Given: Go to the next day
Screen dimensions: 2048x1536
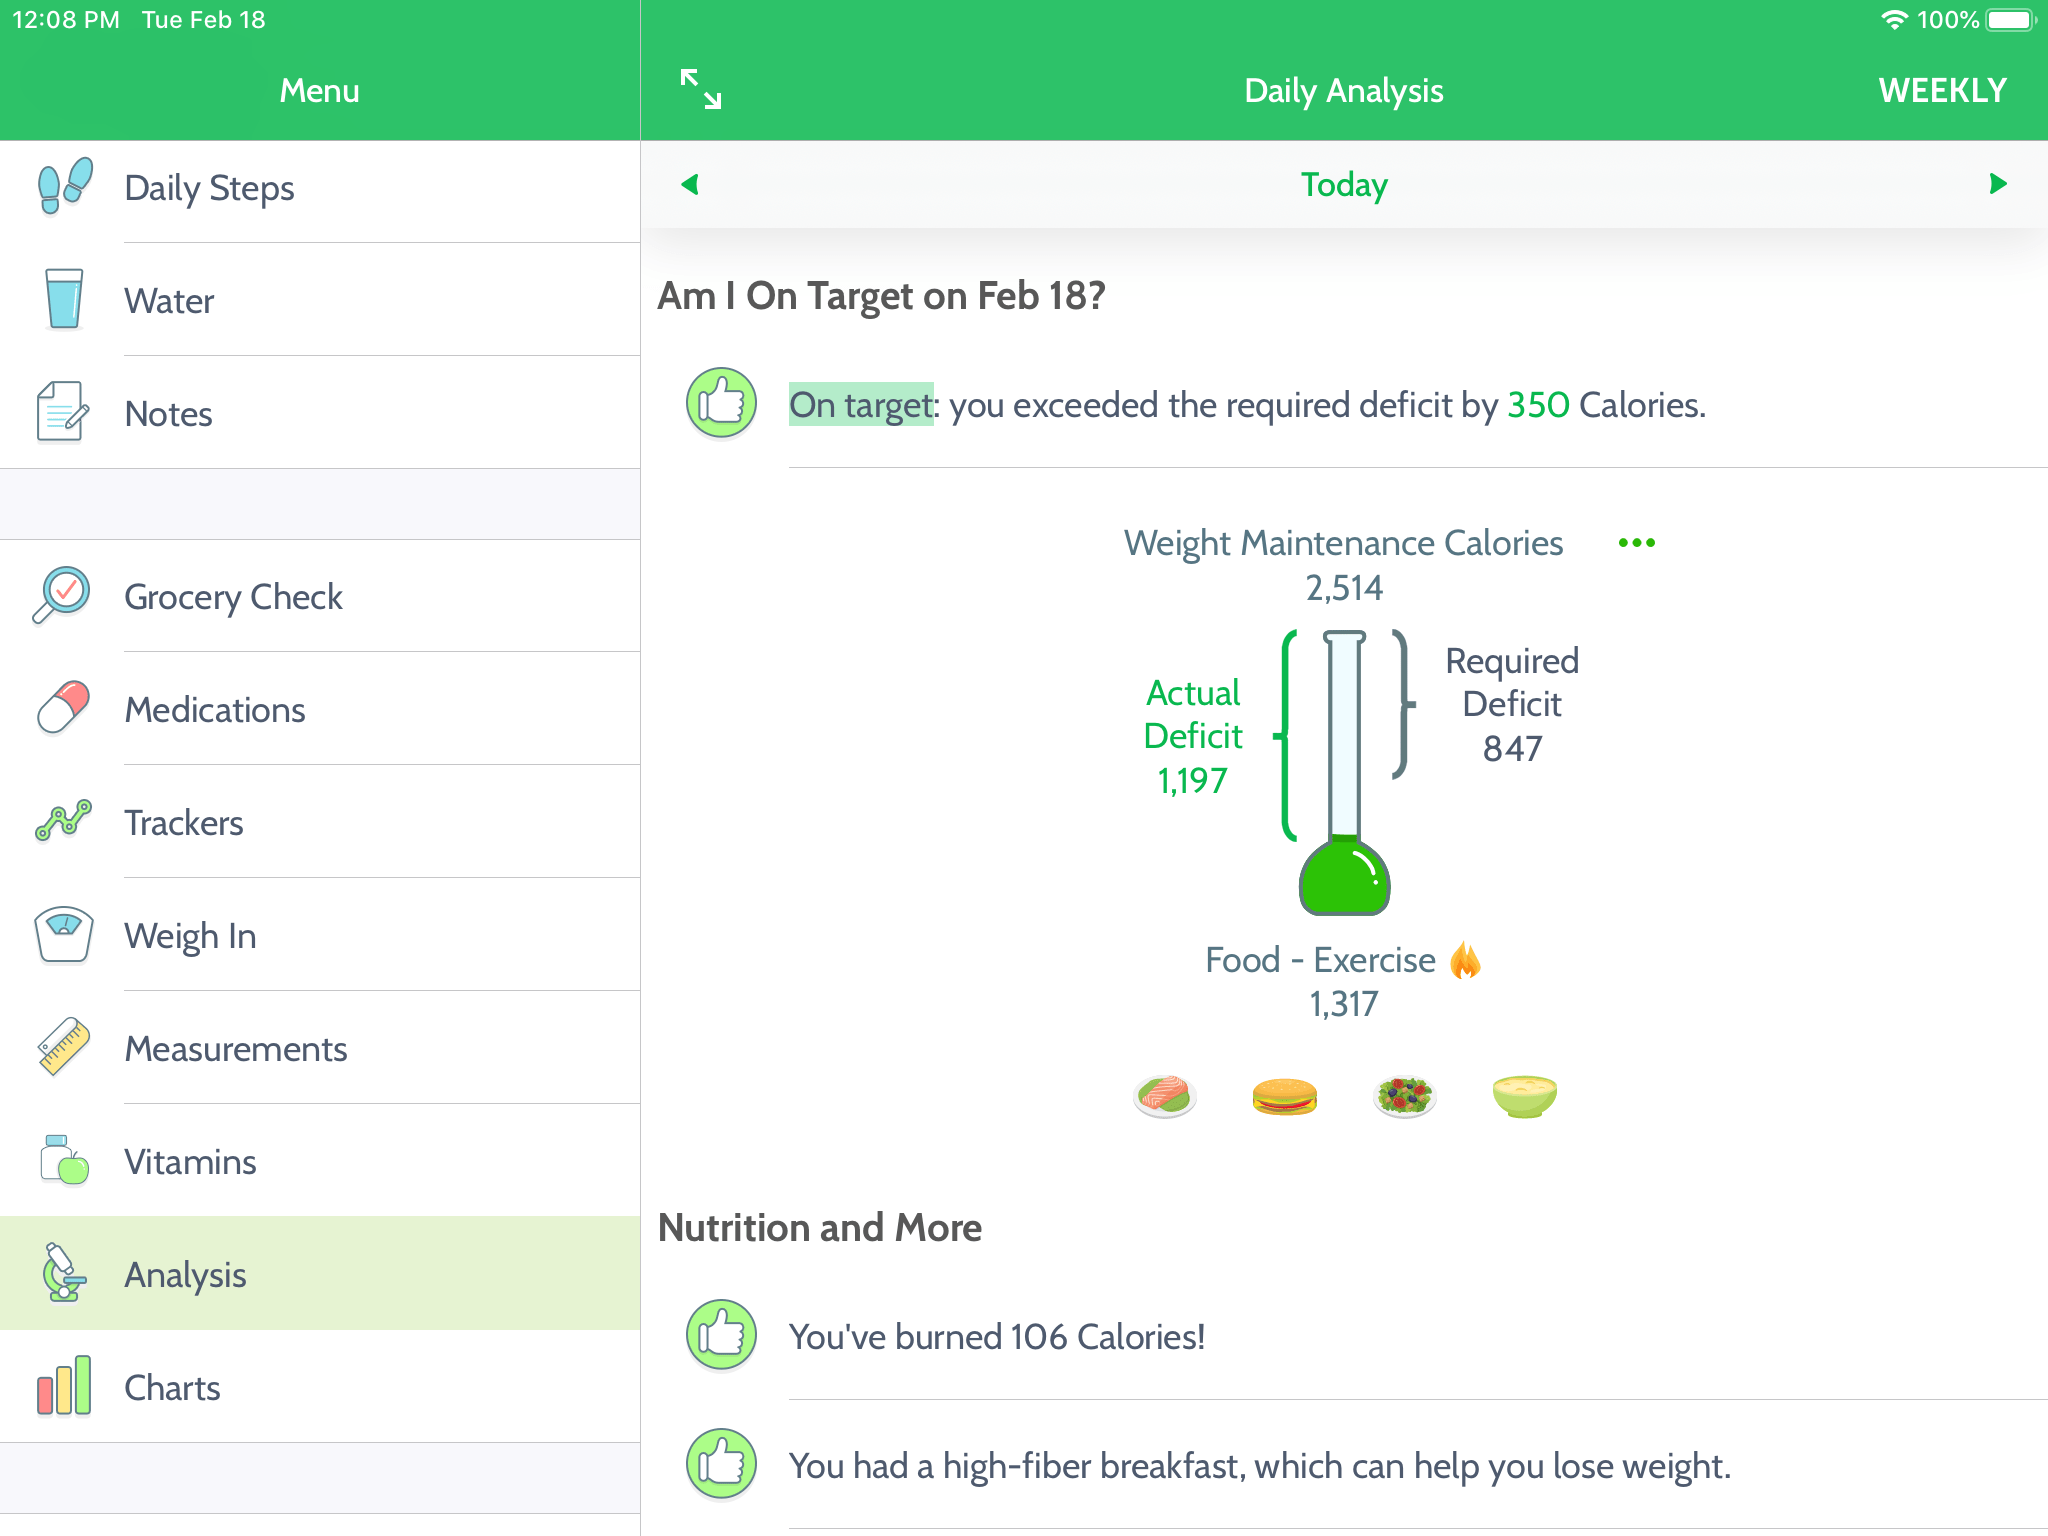Looking at the screenshot, I should (1997, 184).
